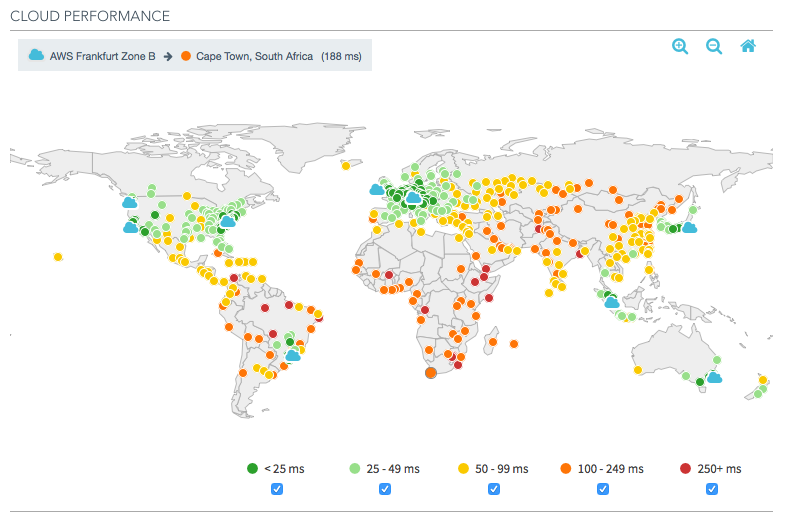The width and height of the screenshot is (787, 523).
Task: Select the cloud icon near Ireland
Action: point(377,190)
